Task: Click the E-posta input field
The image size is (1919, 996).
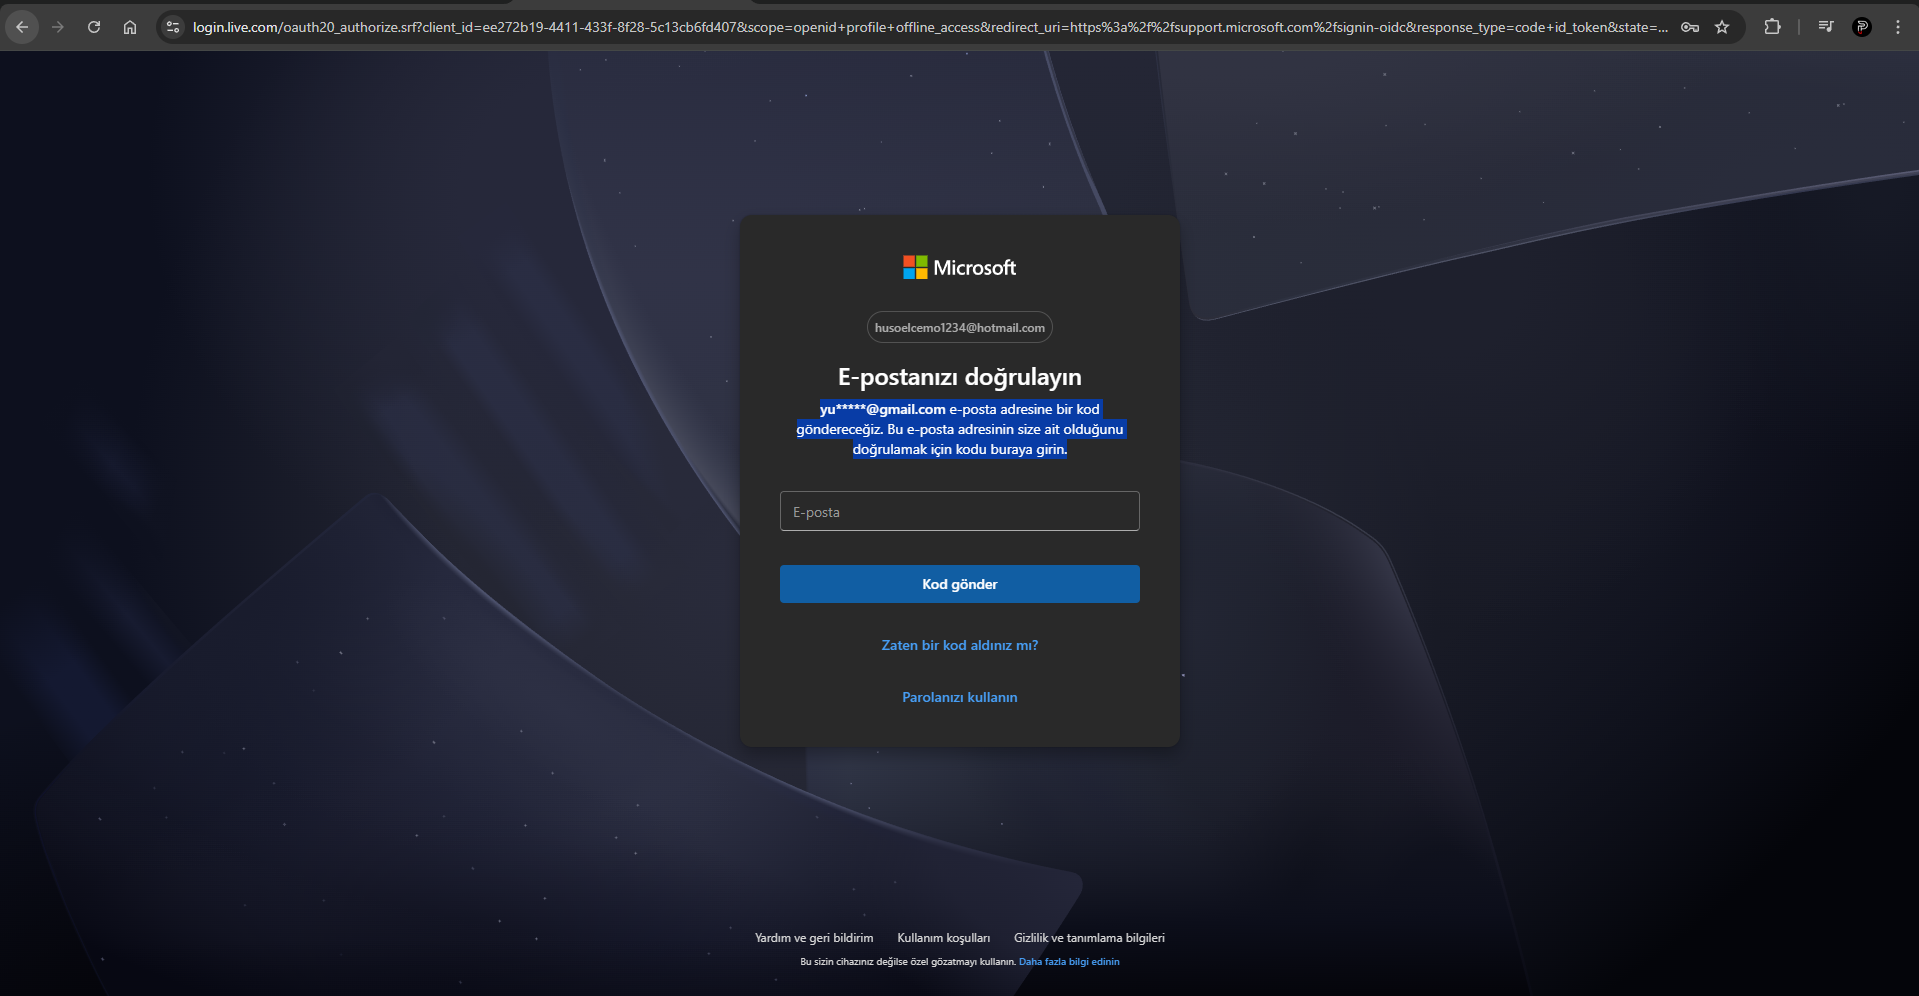Action: coord(960,511)
